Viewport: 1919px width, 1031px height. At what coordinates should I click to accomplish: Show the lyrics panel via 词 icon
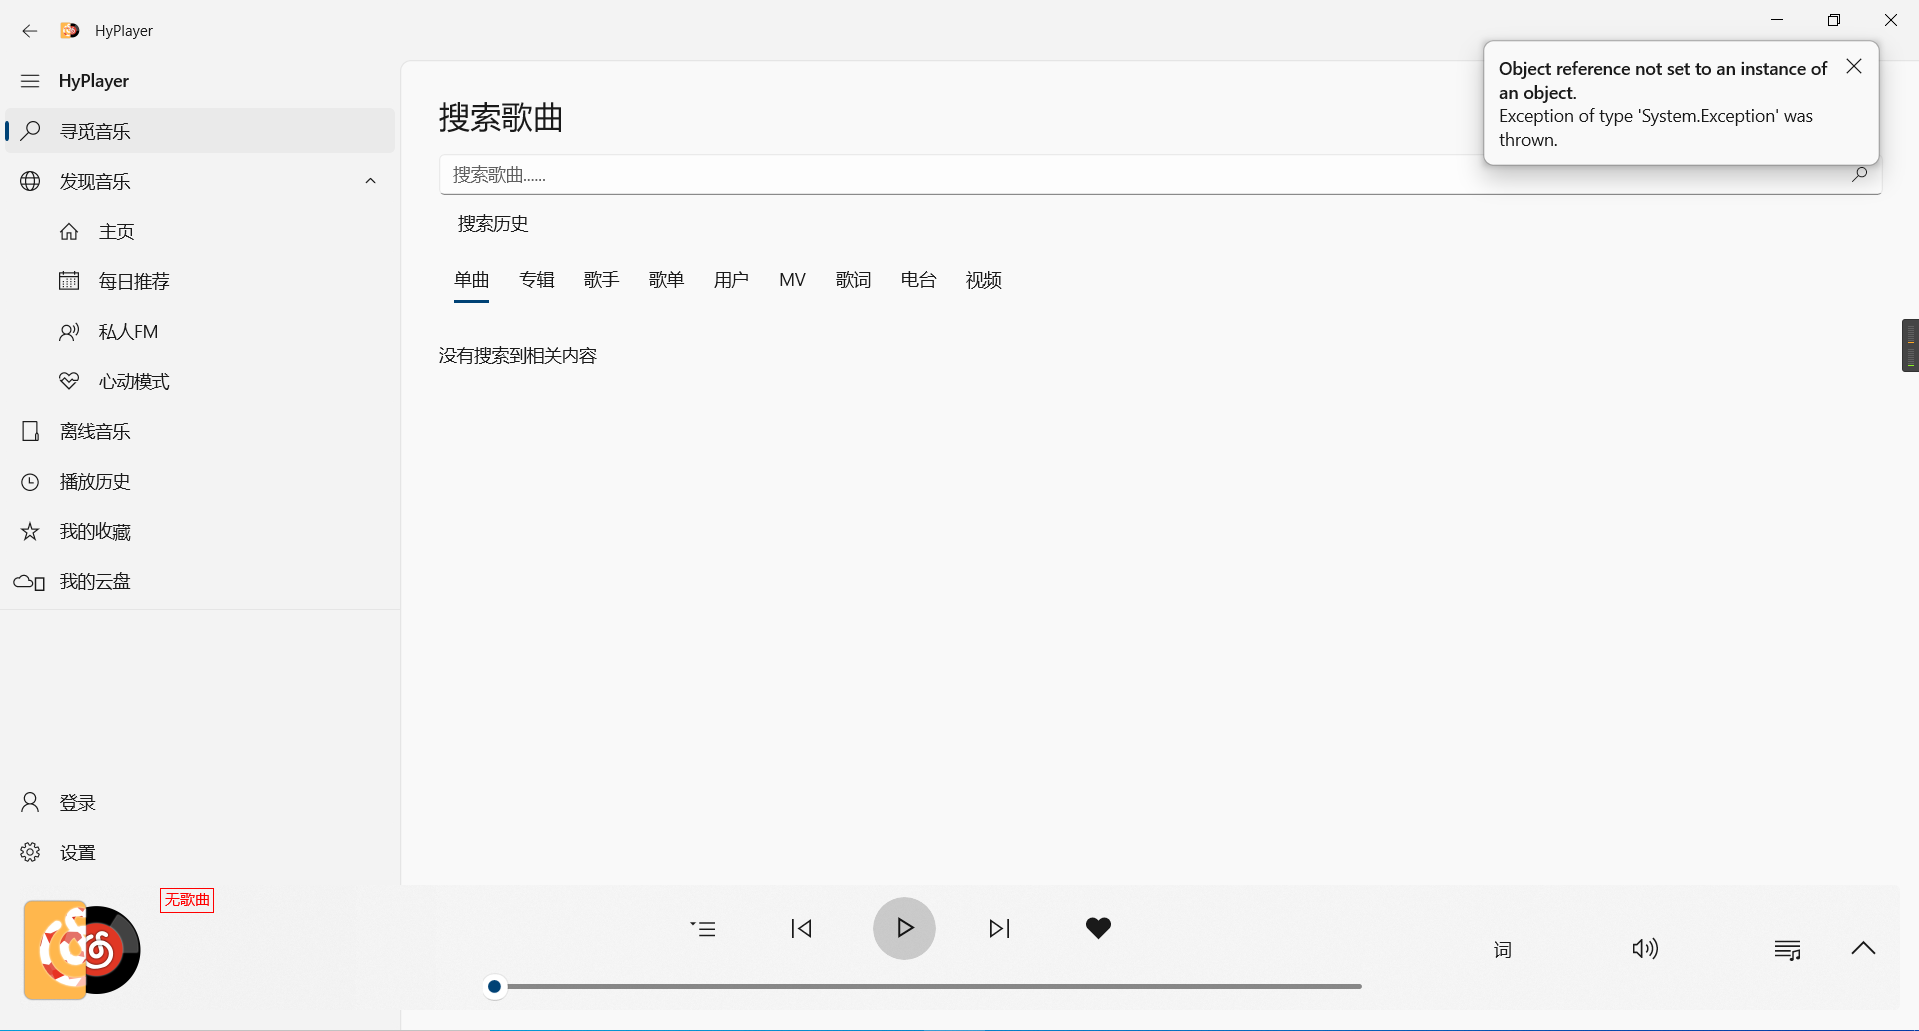(x=1502, y=948)
